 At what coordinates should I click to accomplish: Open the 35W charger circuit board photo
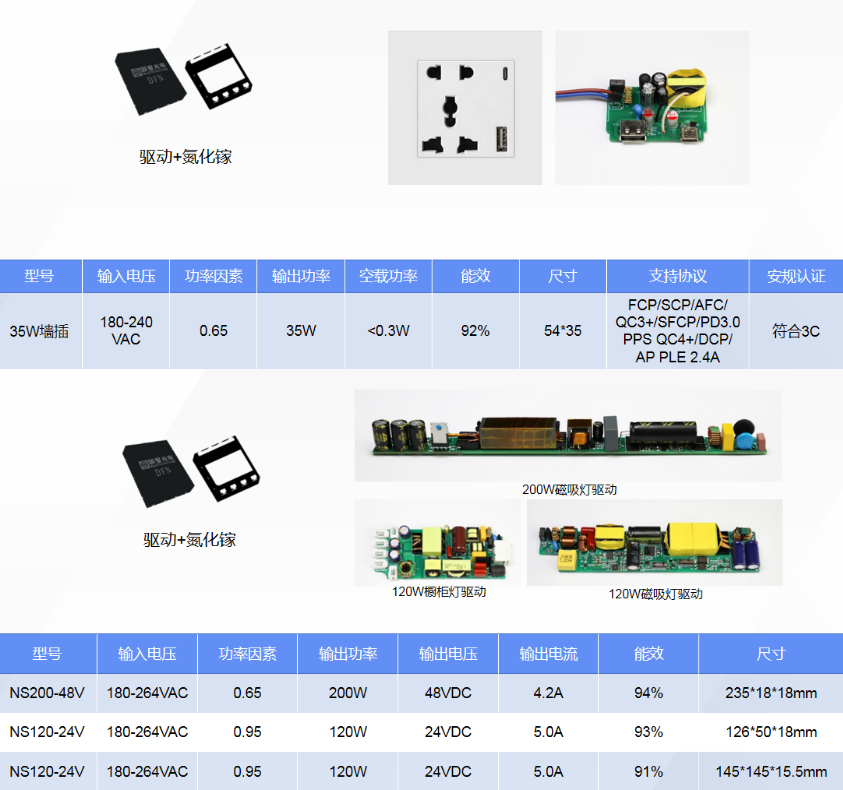[x=652, y=107]
